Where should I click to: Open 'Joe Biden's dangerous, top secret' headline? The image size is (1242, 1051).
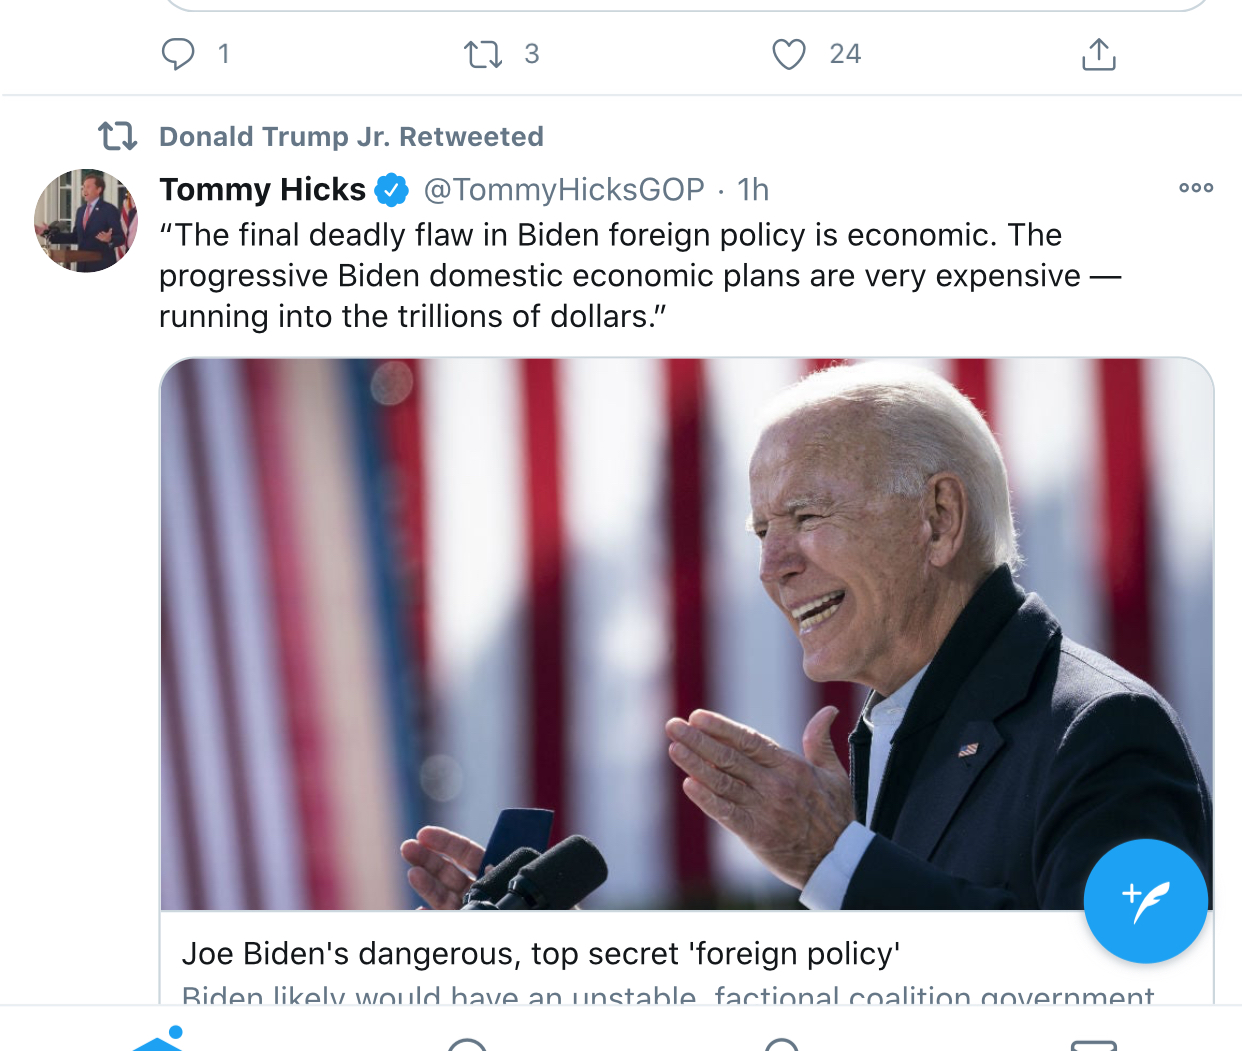(541, 954)
